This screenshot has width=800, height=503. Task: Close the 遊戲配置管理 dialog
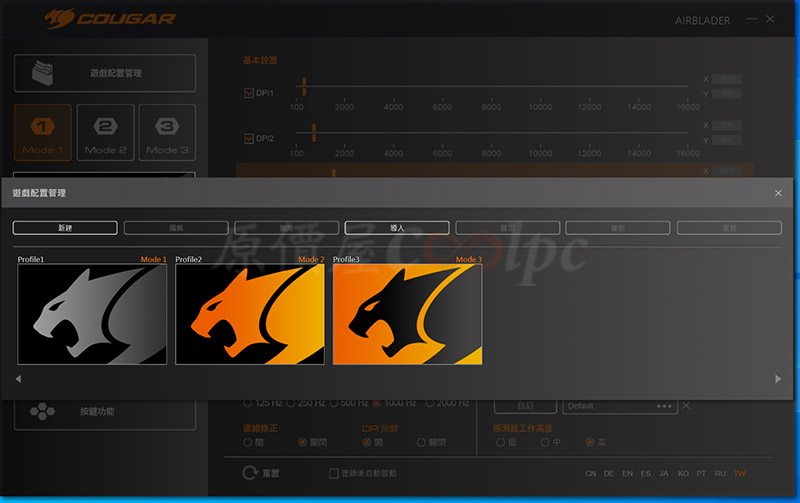click(x=778, y=193)
